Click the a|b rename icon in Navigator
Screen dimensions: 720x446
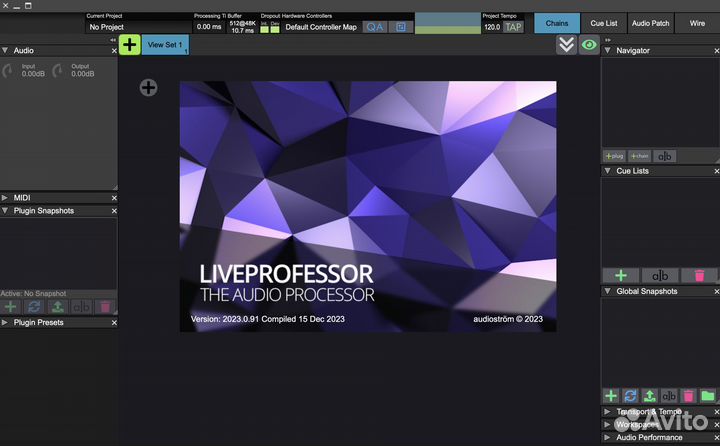[664, 156]
